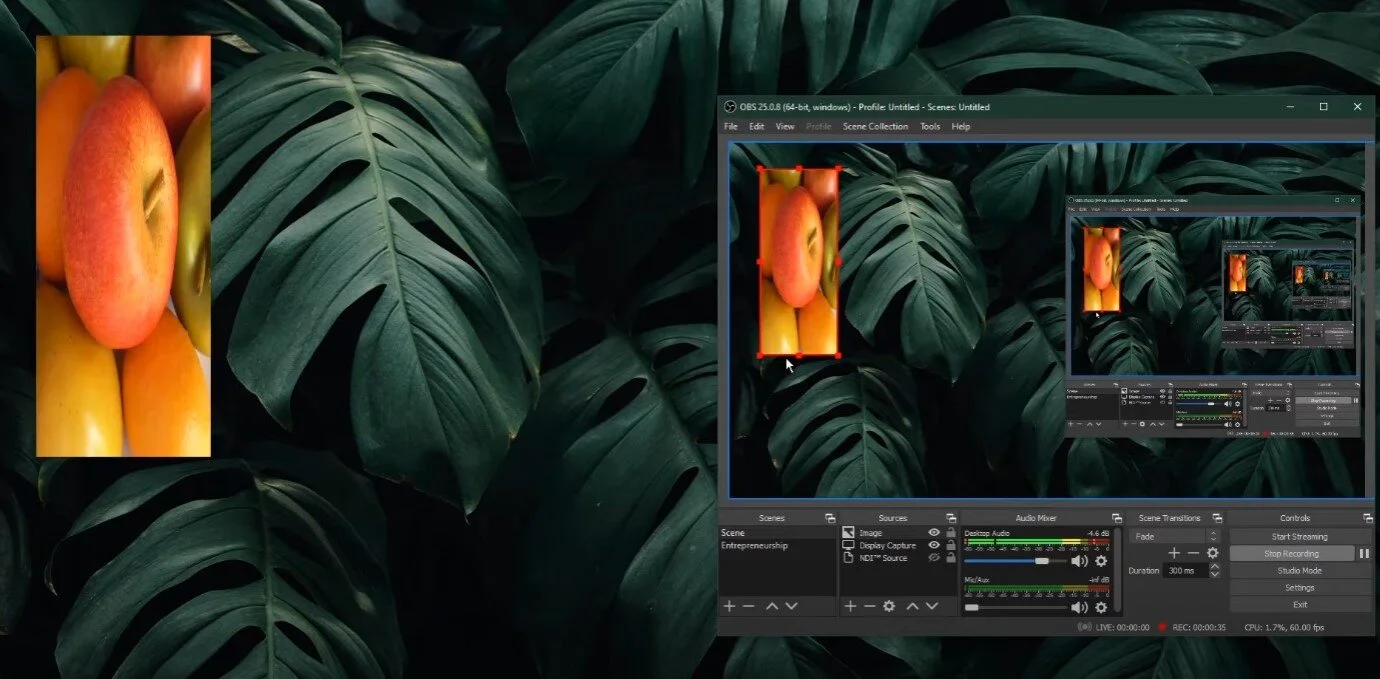Lock the NDI Source

[x=950, y=558]
